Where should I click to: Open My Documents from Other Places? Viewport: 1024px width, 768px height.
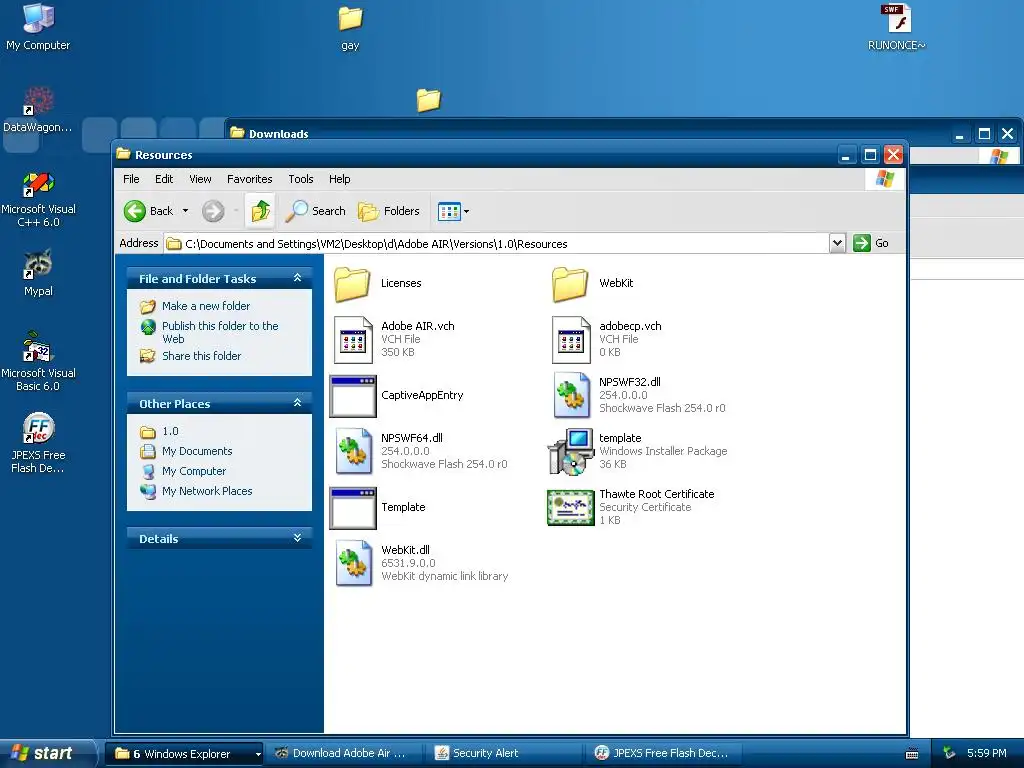(197, 451)
